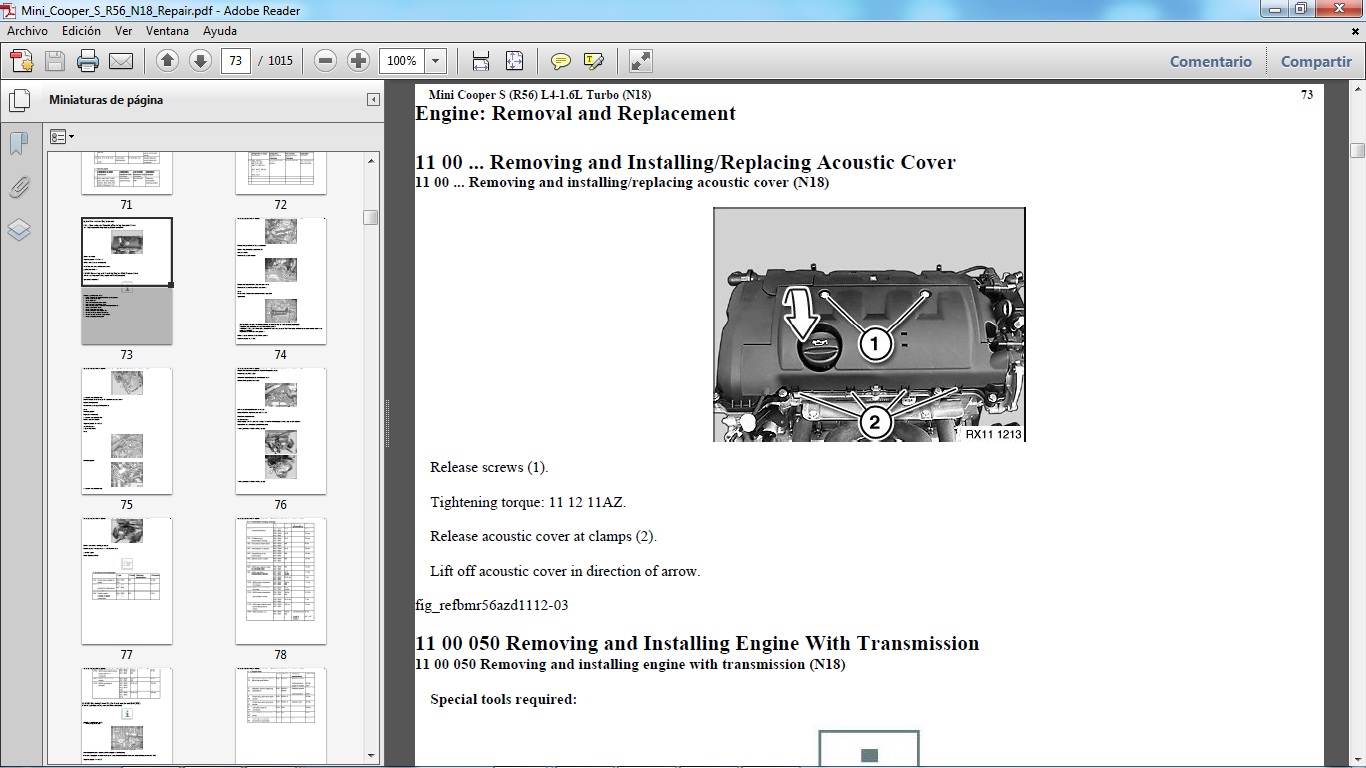Select page 74 thumbnail
This screenshot has height=768, width=1366.
[x=281, y=281]
